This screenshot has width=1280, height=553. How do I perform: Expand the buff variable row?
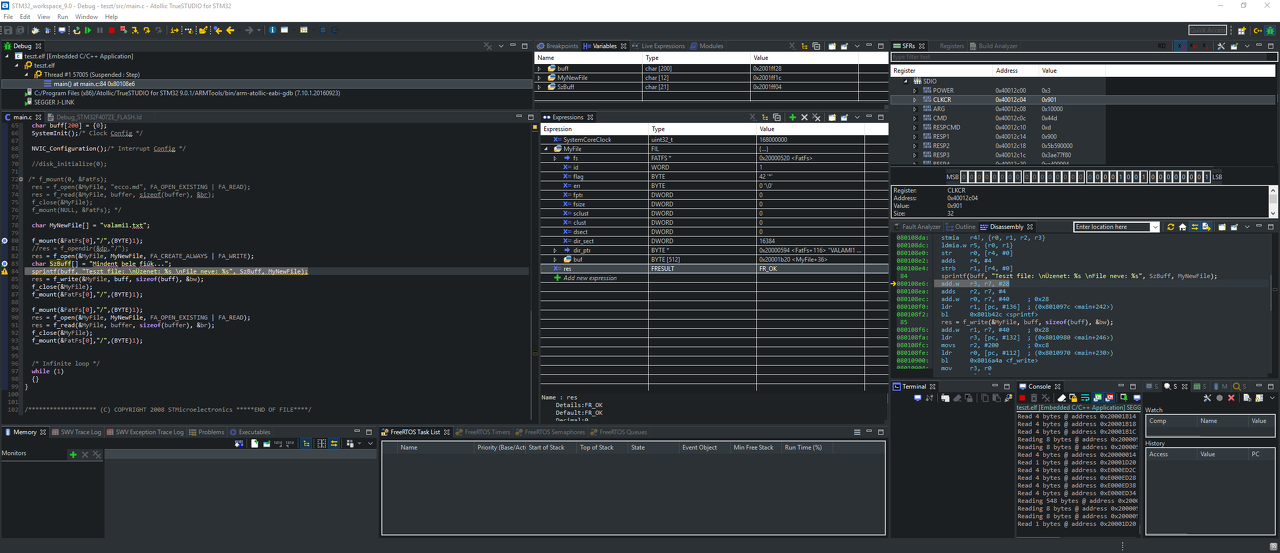pyautogui.click(x=540, y=69)
